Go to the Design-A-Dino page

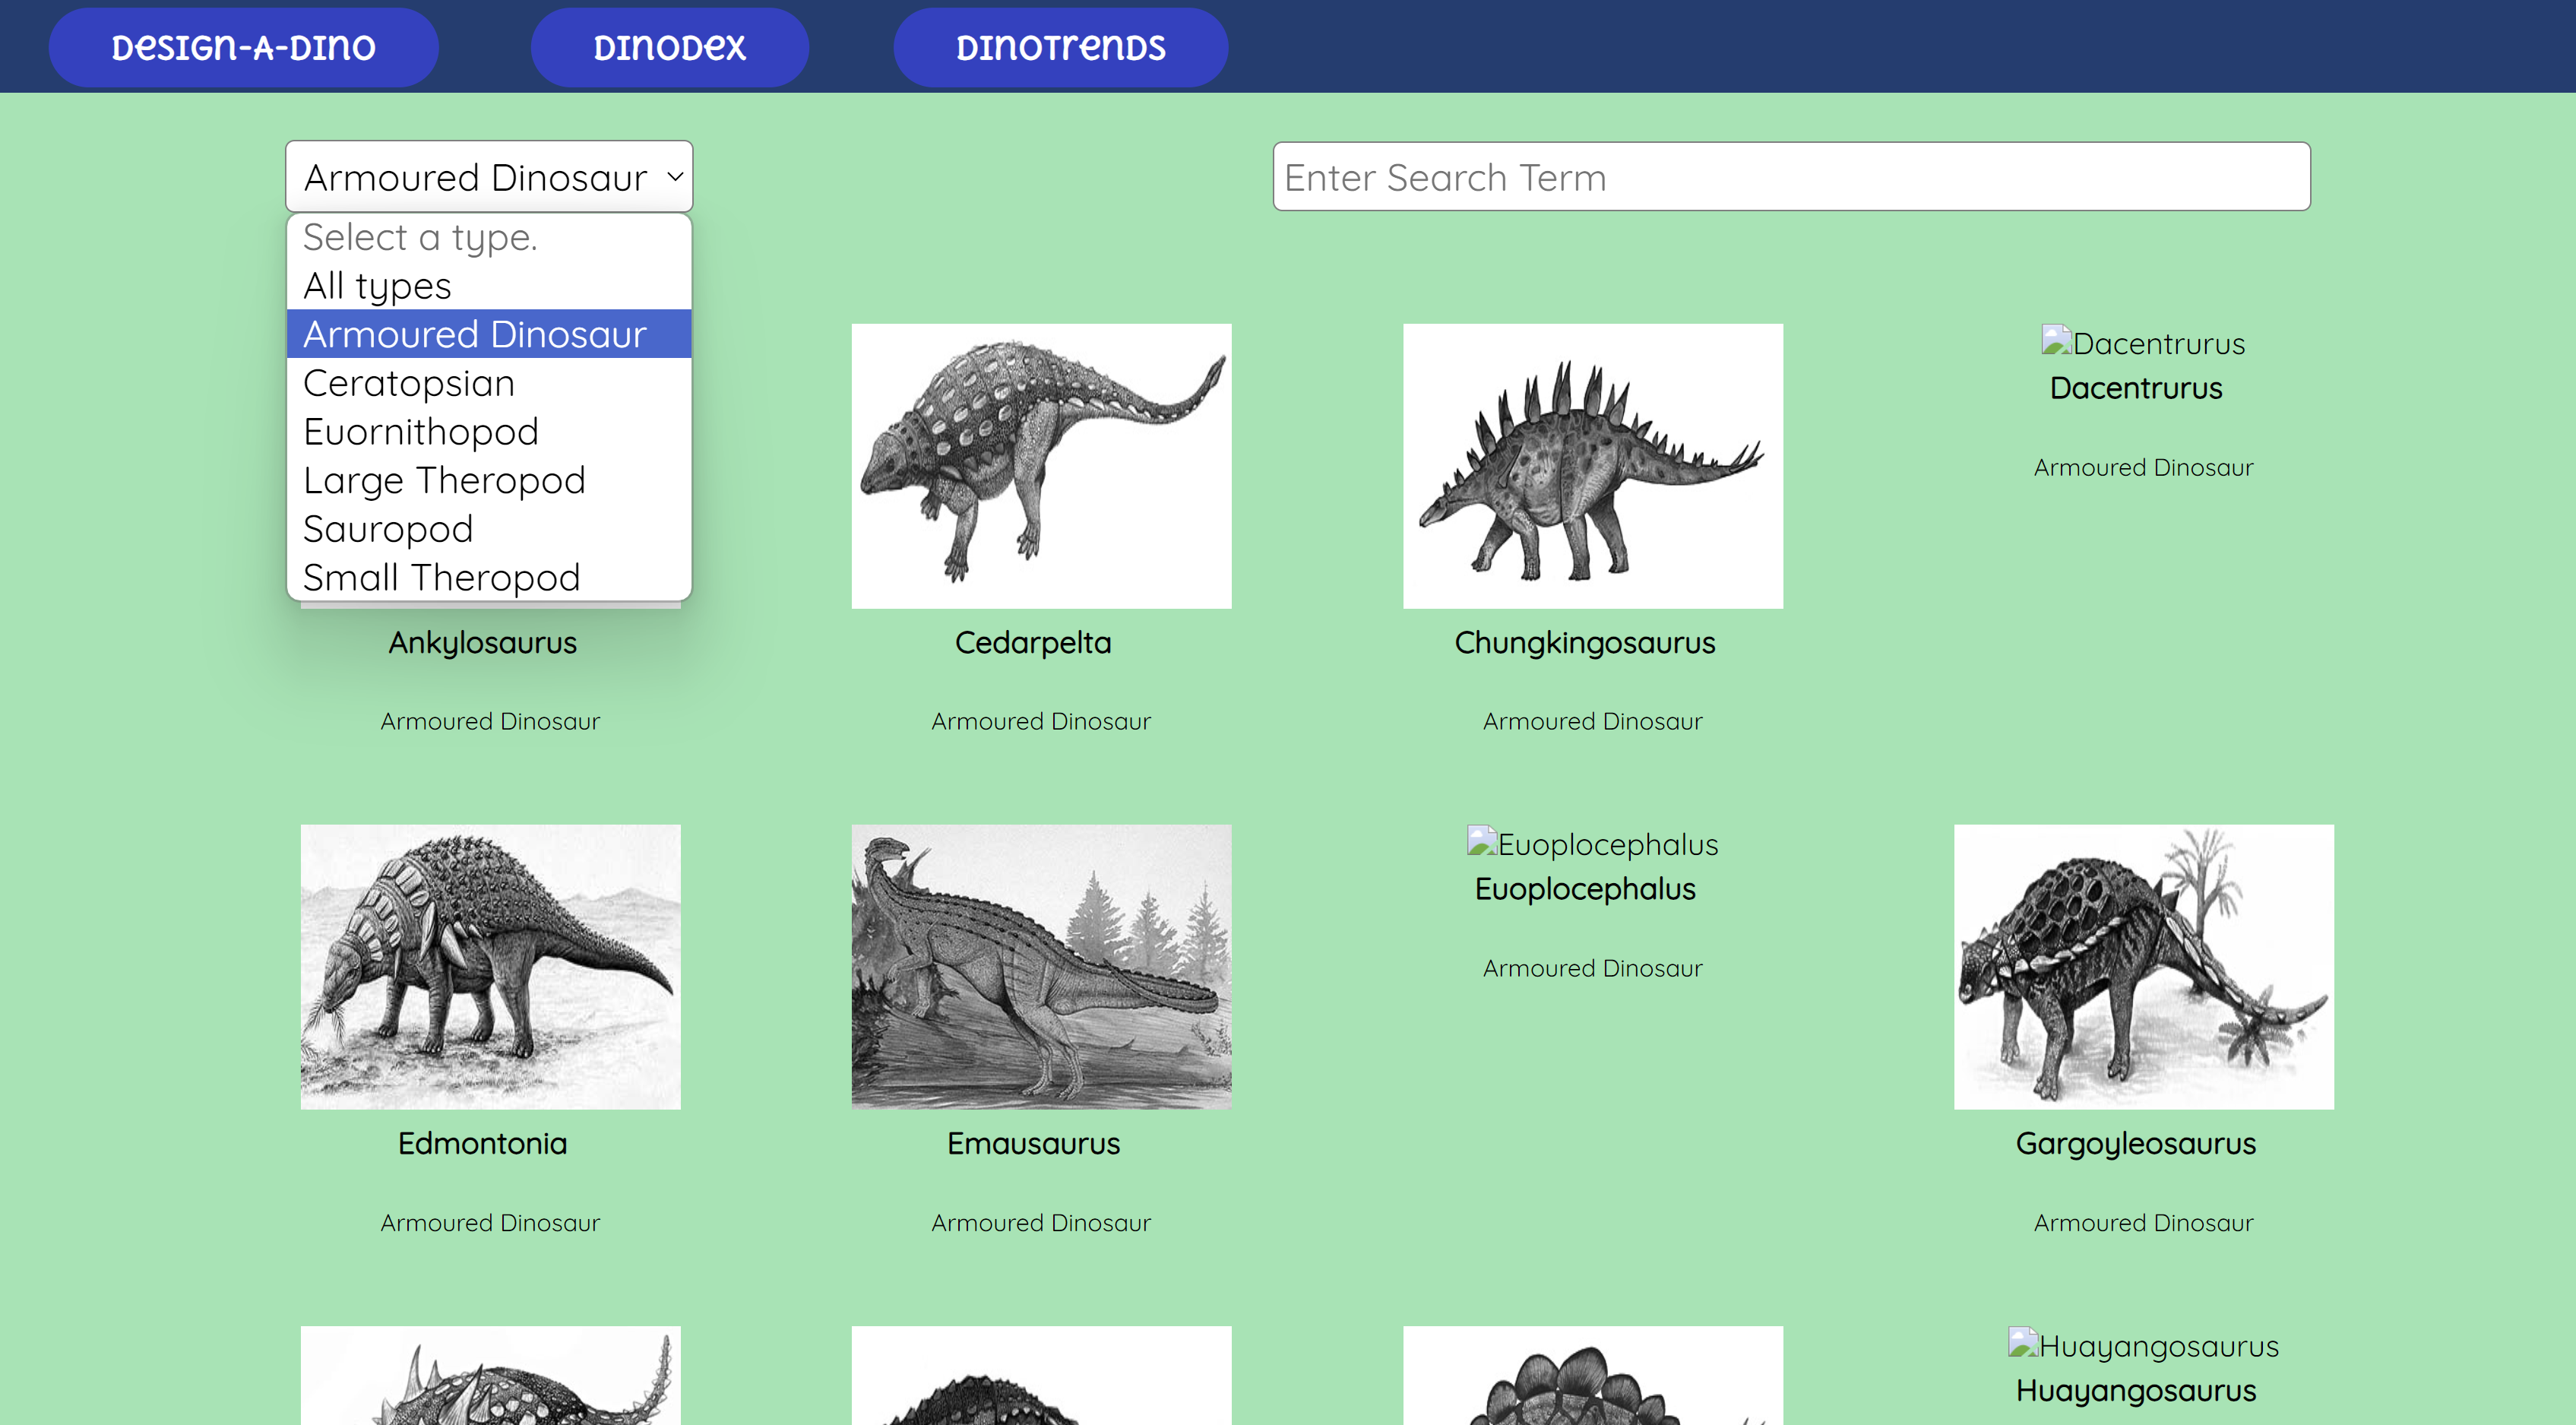click(243, 47)
